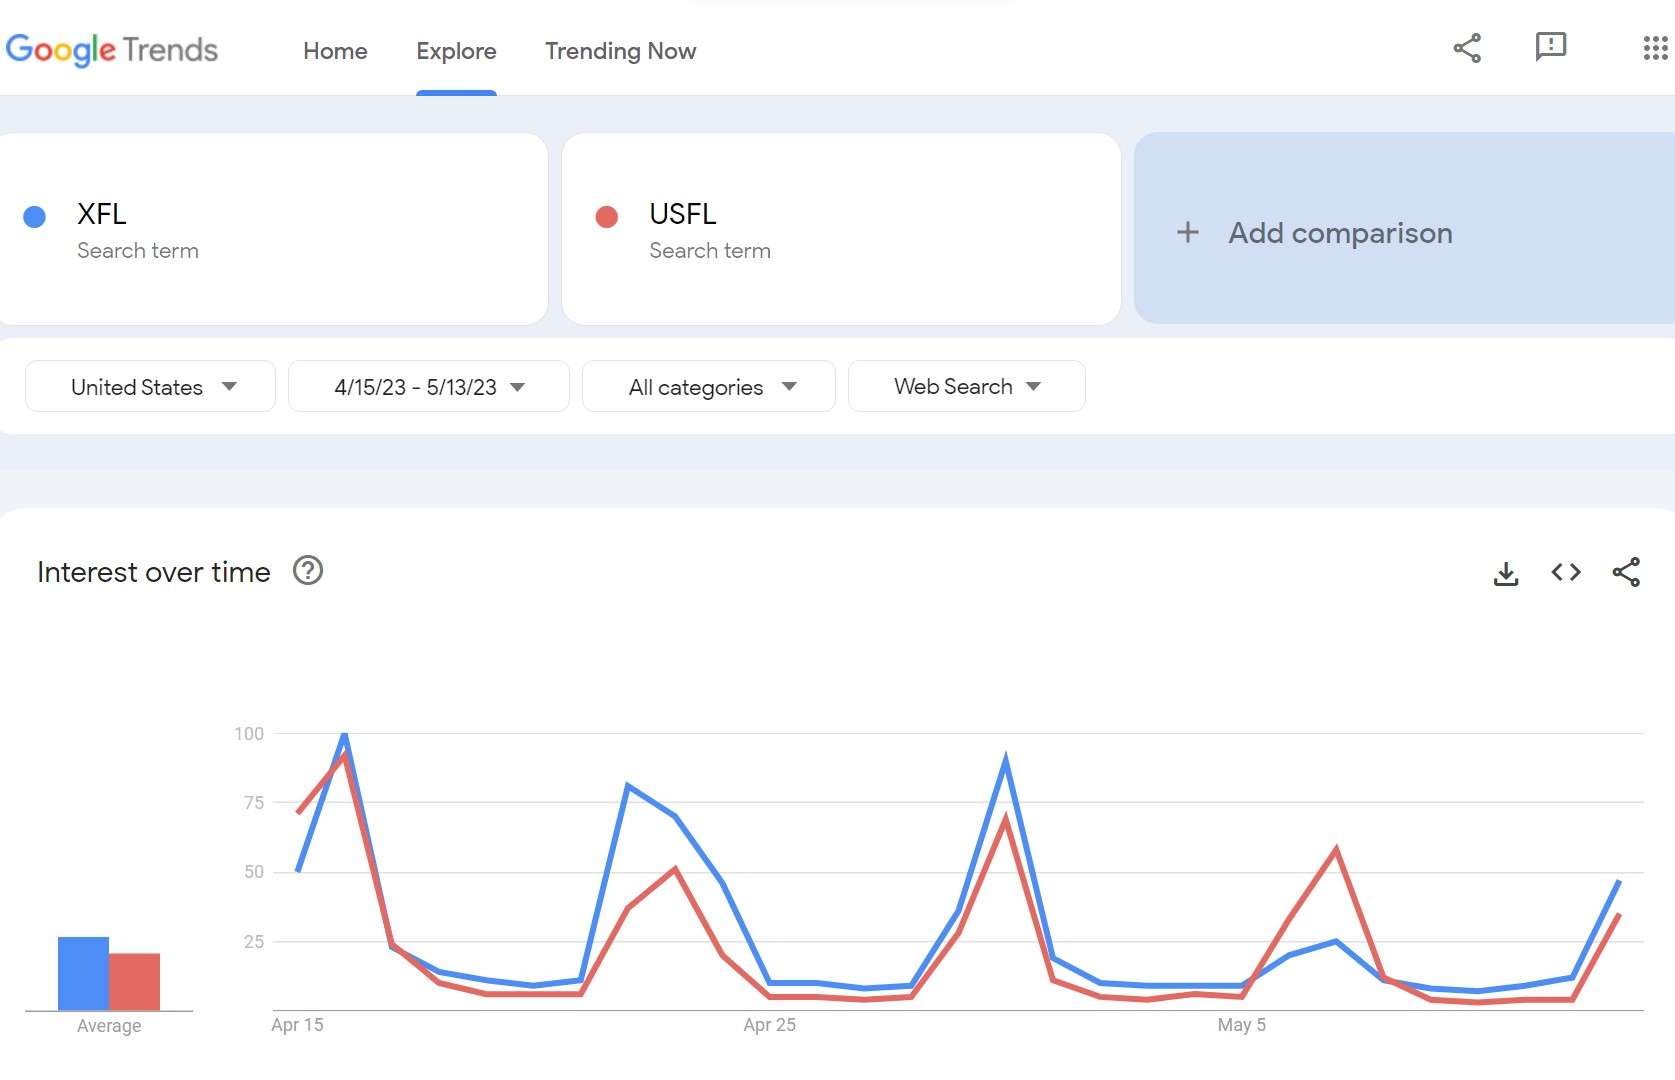Go to the Home tab
The height and width of the screenshot is (1080, 1675).
pos(335,51)
